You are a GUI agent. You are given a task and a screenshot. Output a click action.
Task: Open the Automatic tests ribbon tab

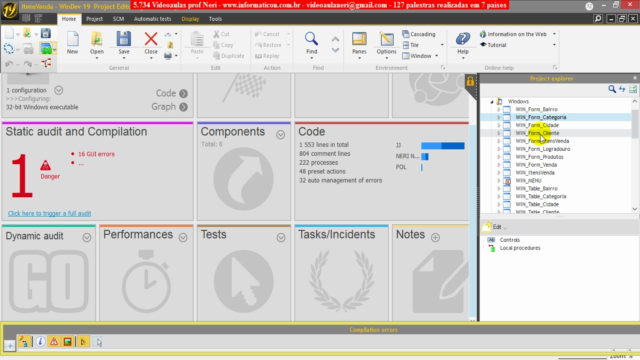coord(153,19)
